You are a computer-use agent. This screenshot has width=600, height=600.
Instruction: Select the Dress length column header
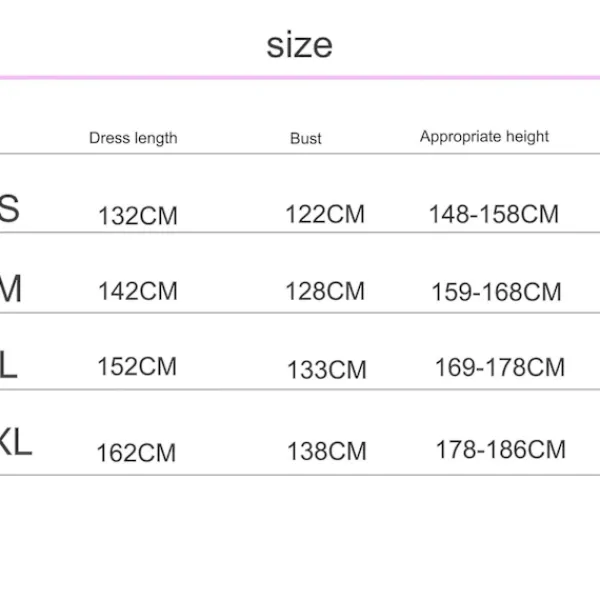pyautogui.click(x=133, y=138)
